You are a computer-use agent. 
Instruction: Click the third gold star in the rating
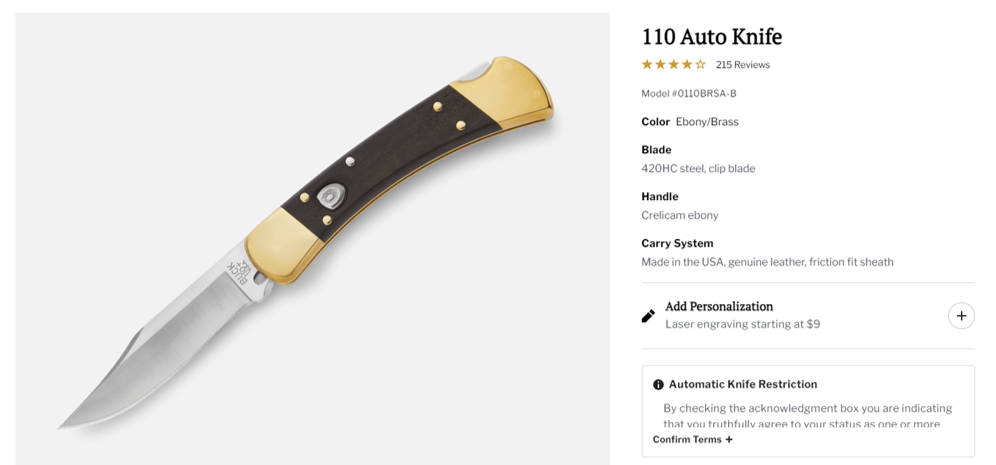coord(673,64)
